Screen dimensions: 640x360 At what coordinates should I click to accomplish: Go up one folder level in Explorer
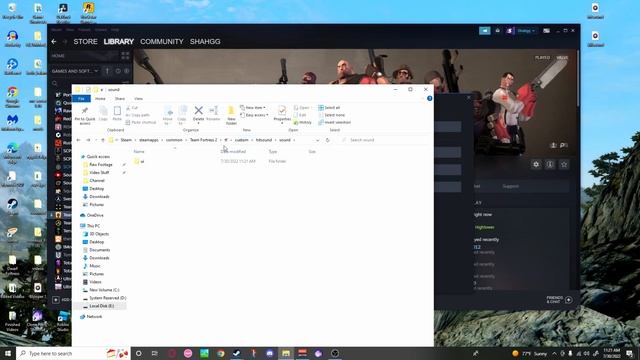[103, 140]
